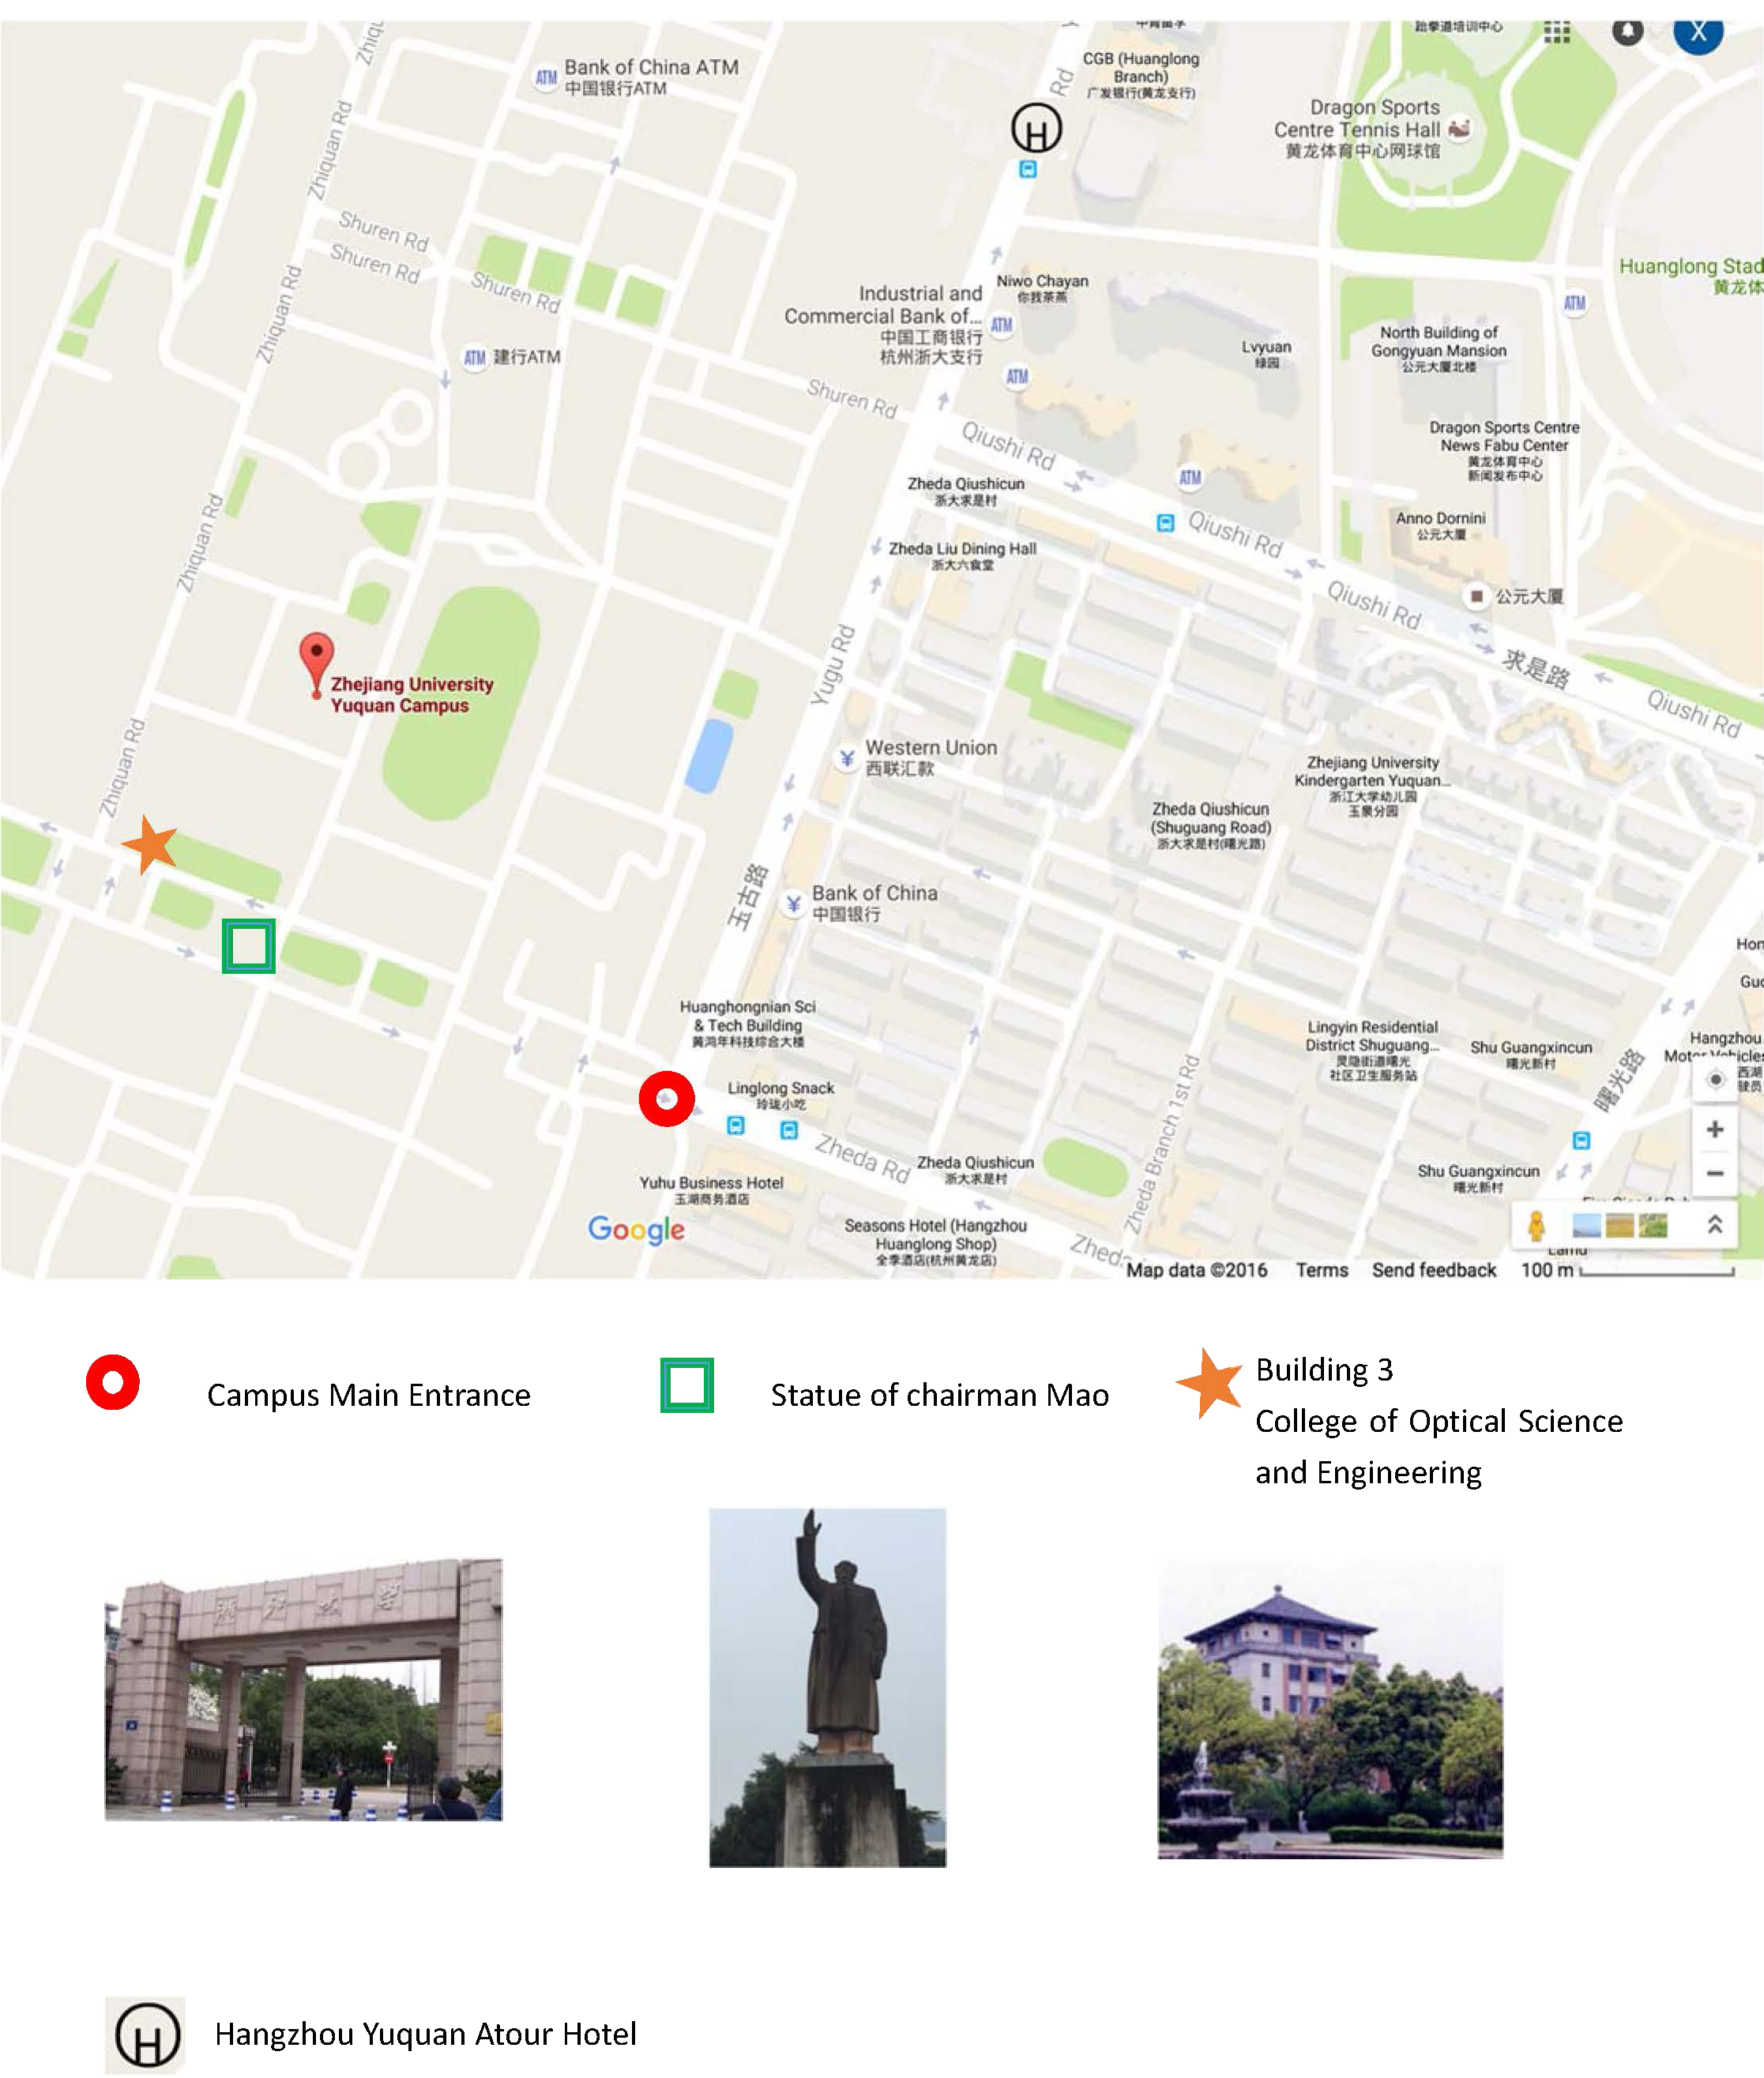Open the Google apps grid icon
Image resolution: width=1764 pixels, height=2078 pixels.
tap(1557, 31)
